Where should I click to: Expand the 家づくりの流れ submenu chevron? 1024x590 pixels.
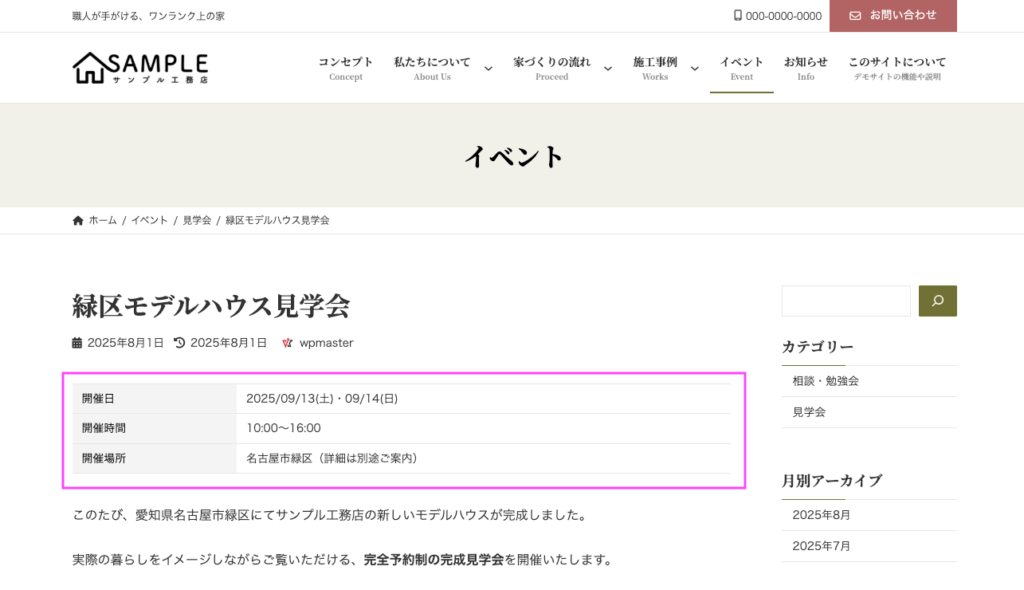(608, 69)
